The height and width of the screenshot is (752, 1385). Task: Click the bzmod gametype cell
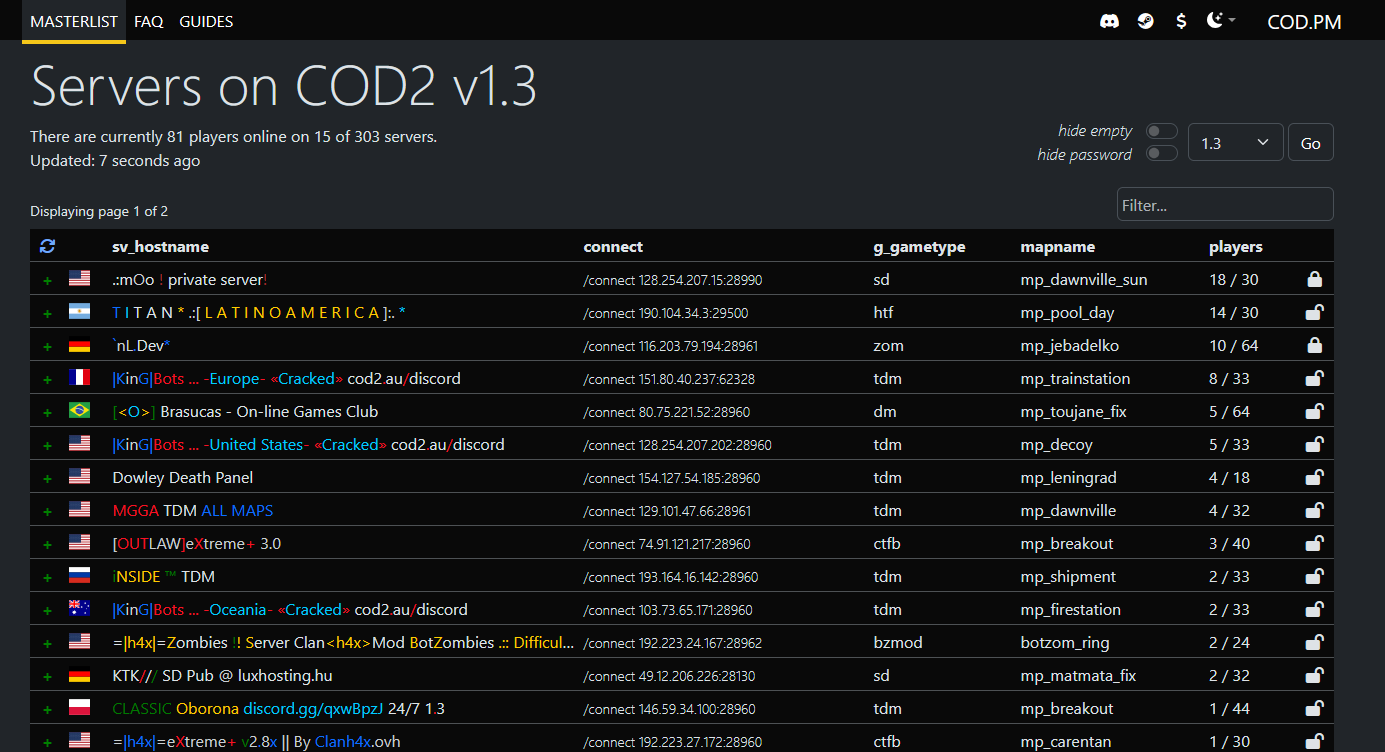[x=898, y=643]
